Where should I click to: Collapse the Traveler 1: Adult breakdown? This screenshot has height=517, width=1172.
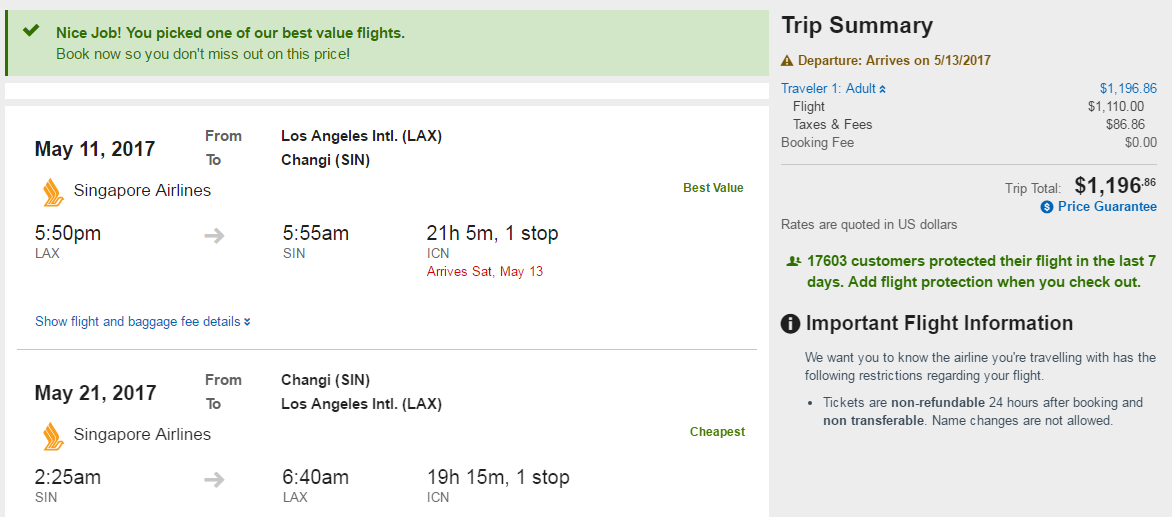(x=834, y=88)
